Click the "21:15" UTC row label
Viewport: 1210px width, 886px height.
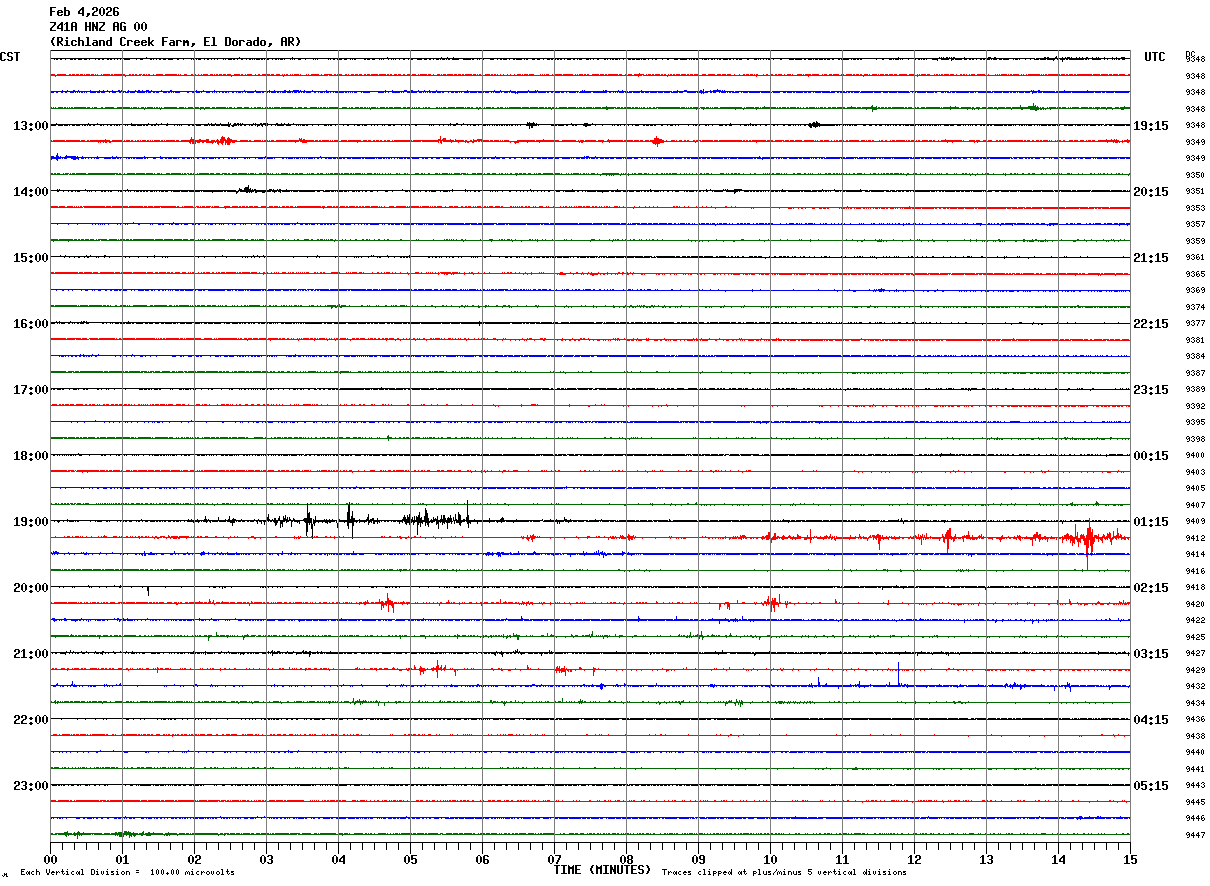(x=1151, y=258)
